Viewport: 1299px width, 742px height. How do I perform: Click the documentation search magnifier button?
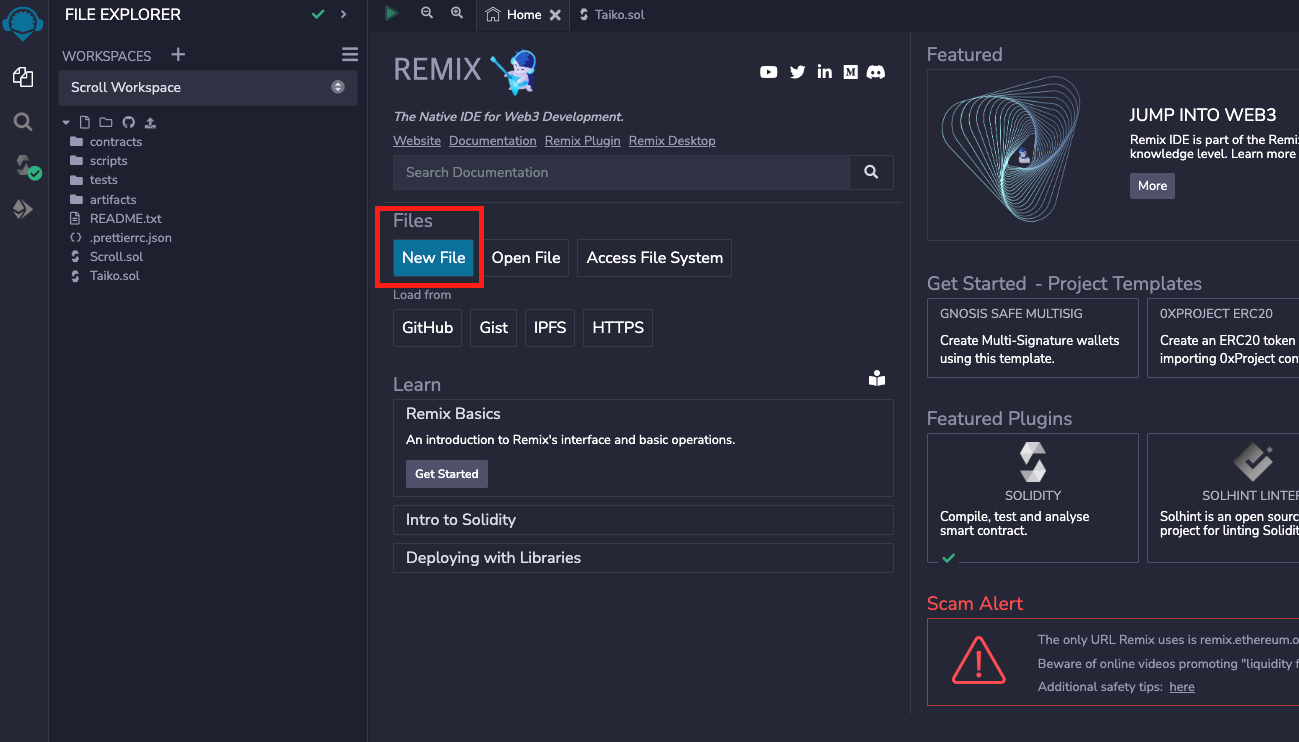(x=871, y=172)
